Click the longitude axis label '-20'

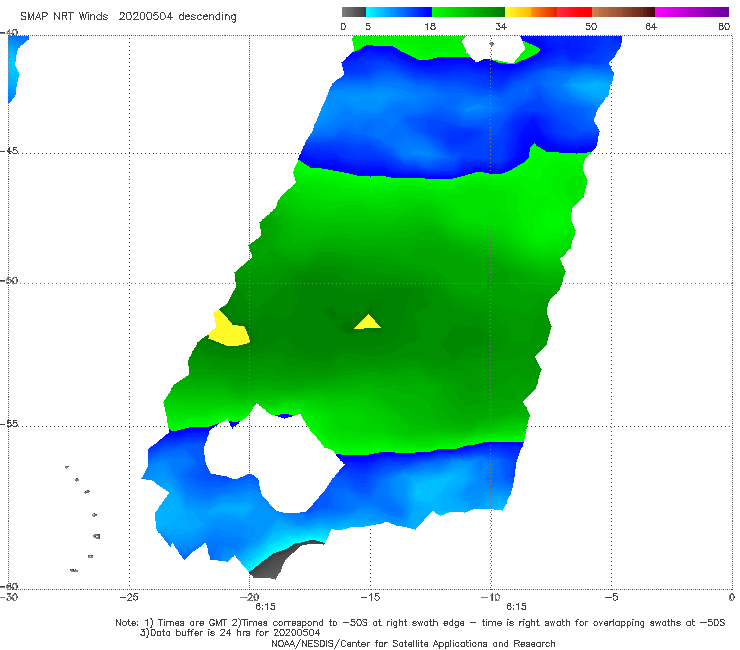250,597
